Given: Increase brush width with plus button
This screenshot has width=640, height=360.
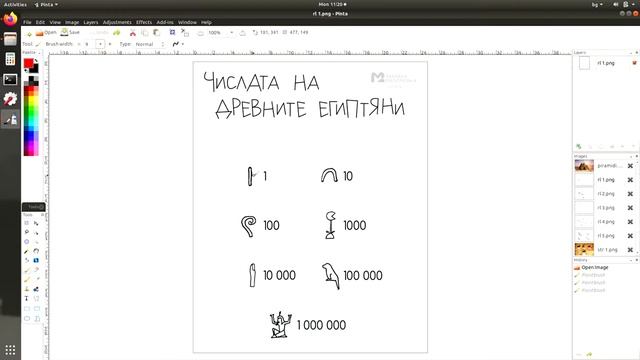Looking at the screenshot, I should (x=109, y=44).
